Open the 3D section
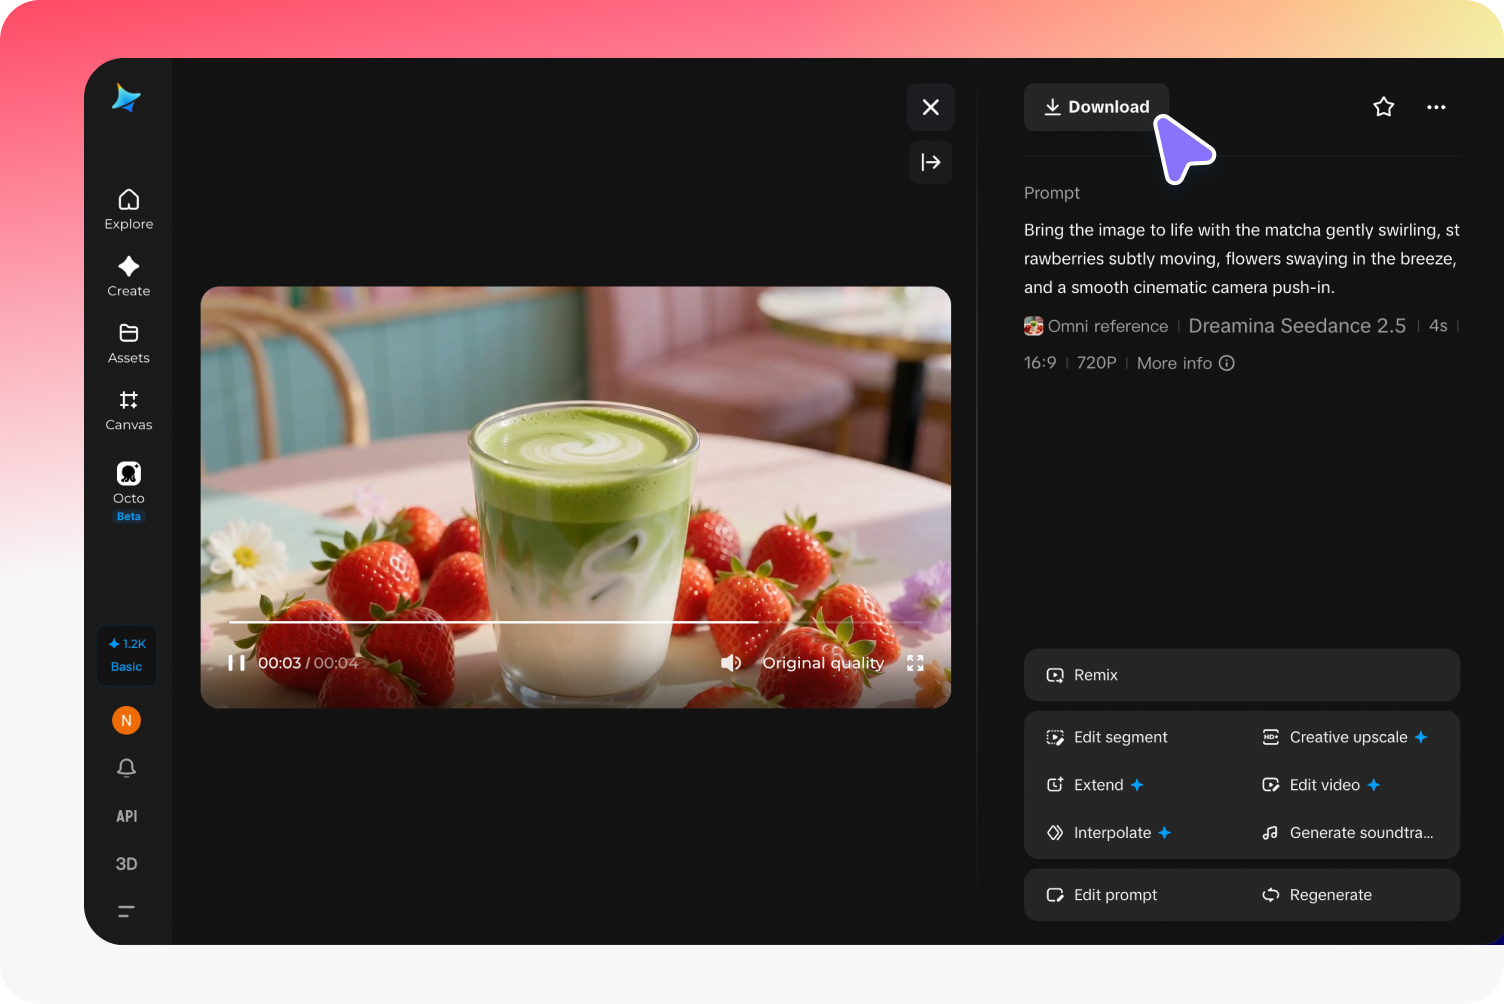 [x=126, y=864]
